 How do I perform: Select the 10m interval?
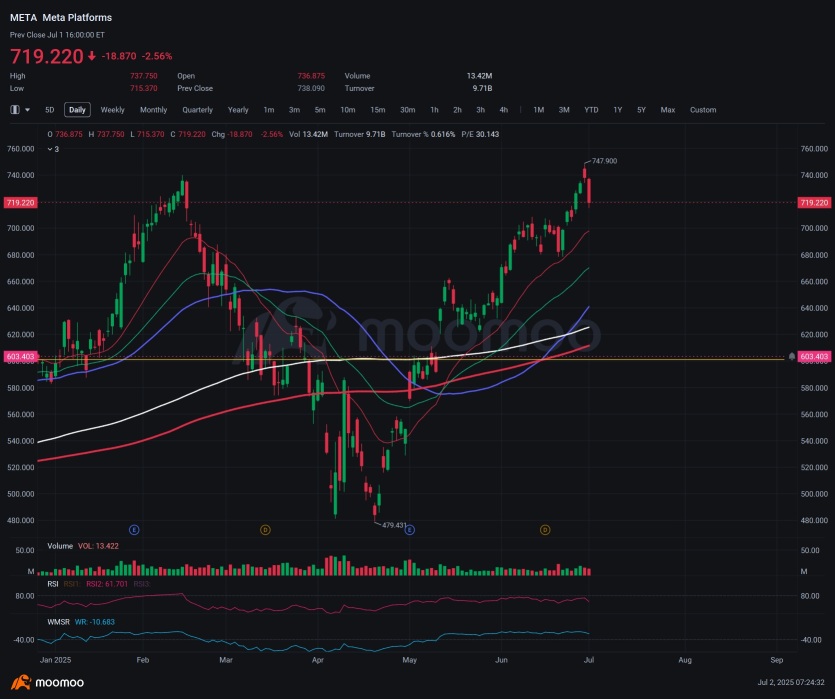click(348, 110)
